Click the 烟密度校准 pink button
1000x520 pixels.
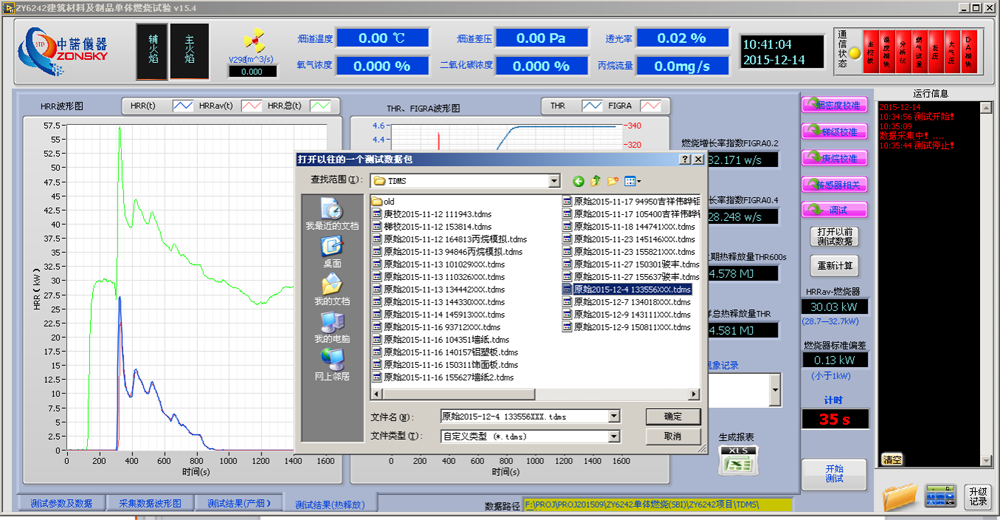[x=834, y=105]
